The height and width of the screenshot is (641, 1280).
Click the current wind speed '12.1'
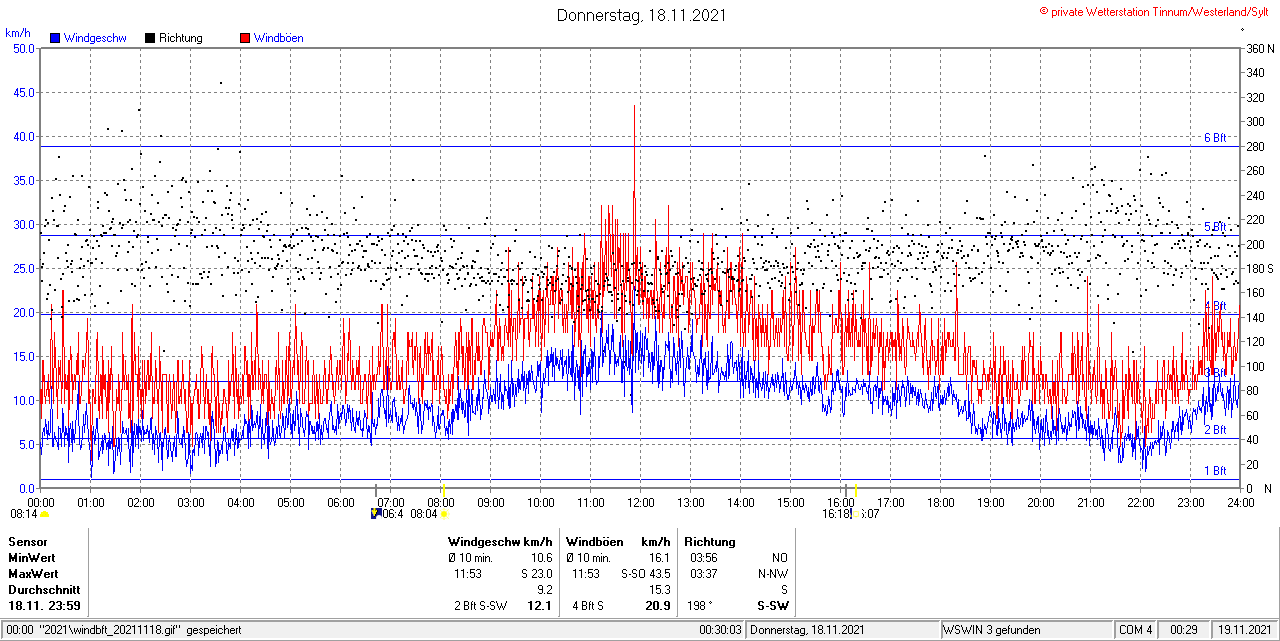(540, 606)
